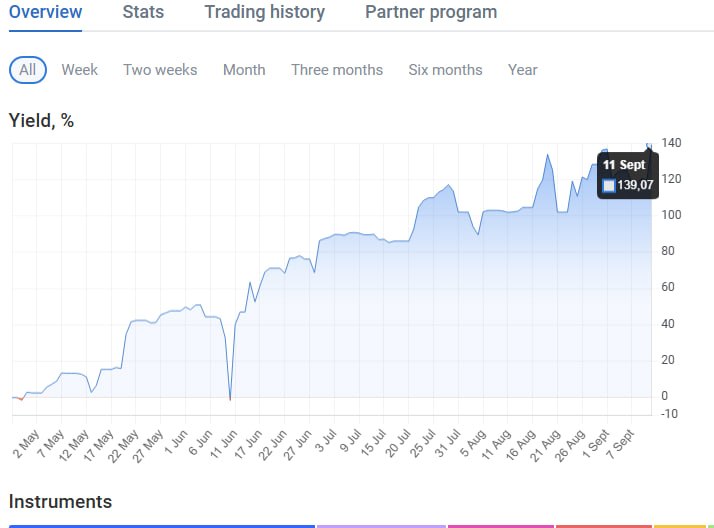Select the Overview tab
The width and height of the screenshot is (714, 528).
pyautogui.click(x=46, y=12)
